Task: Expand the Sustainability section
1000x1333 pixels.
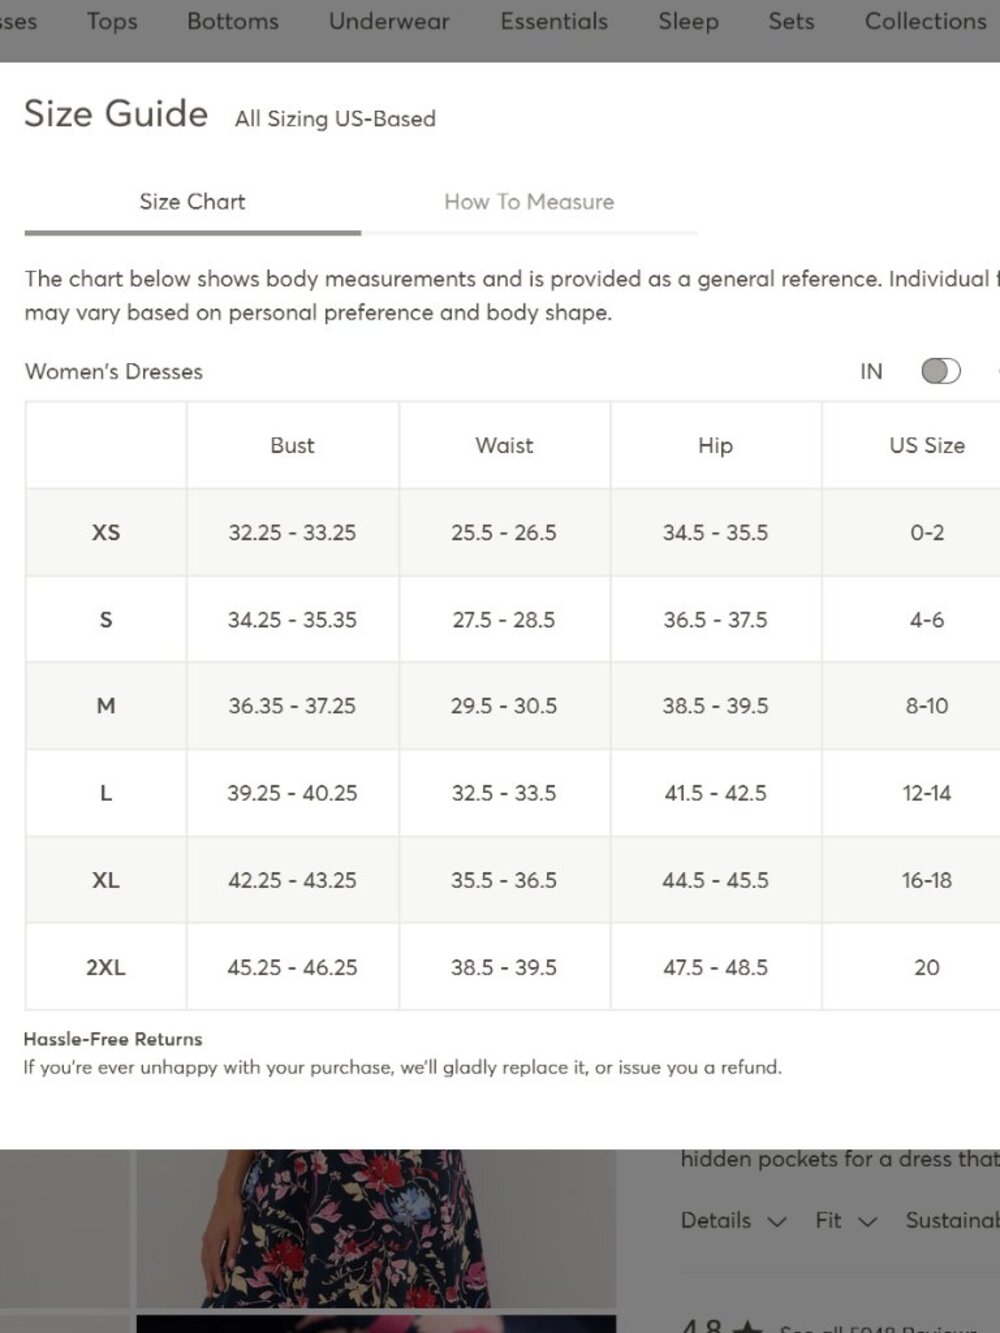Action: coord(952,1220)
